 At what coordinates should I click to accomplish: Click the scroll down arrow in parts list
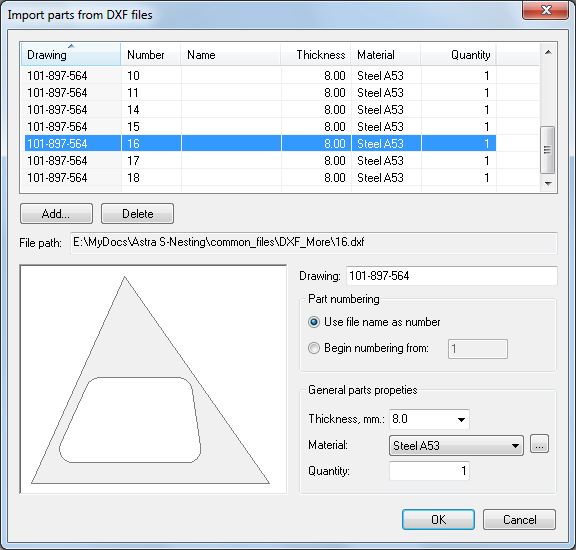(x=548, y=183)
